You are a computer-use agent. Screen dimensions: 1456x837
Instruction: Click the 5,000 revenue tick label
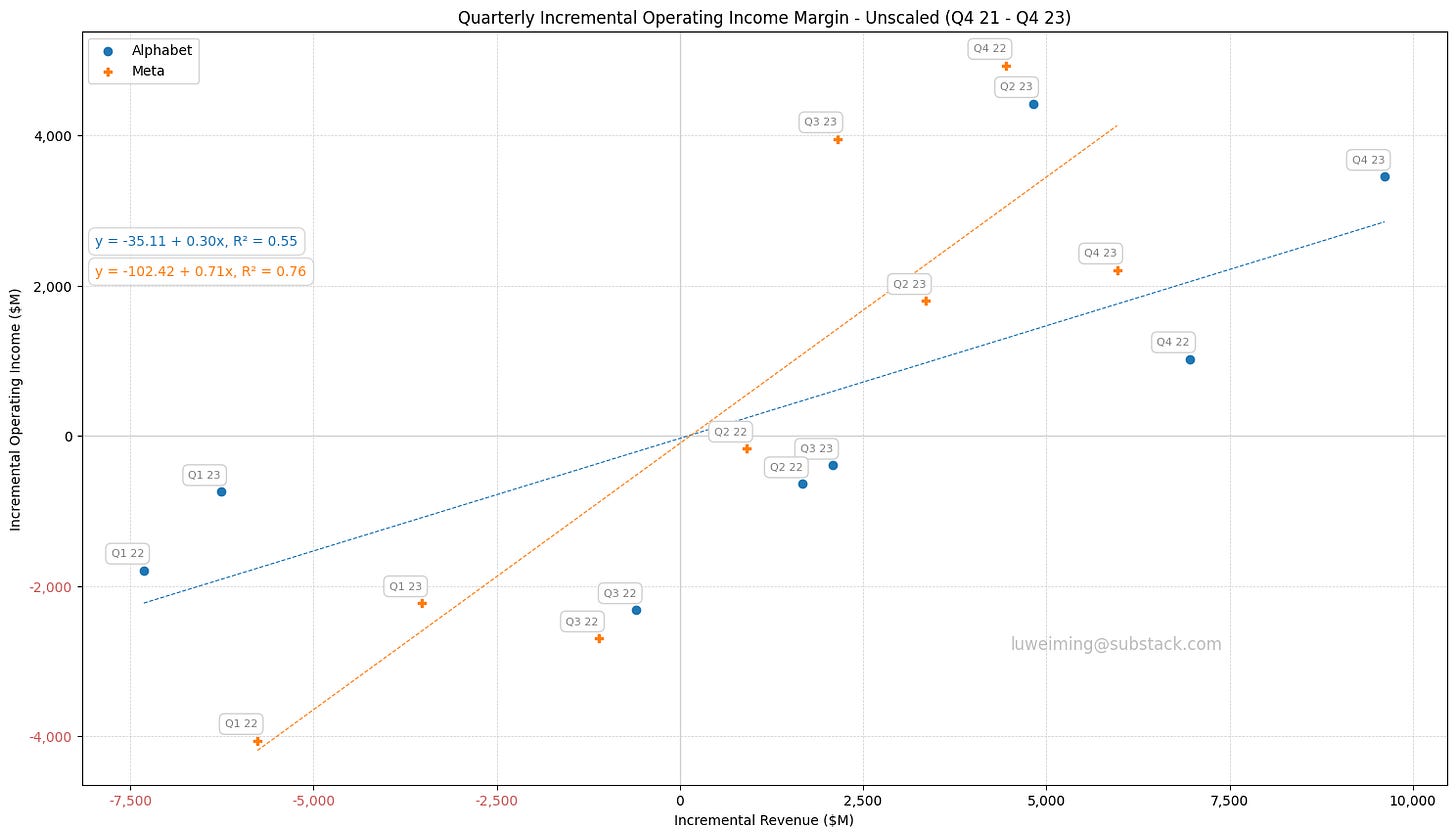(x=1046, y=801)
